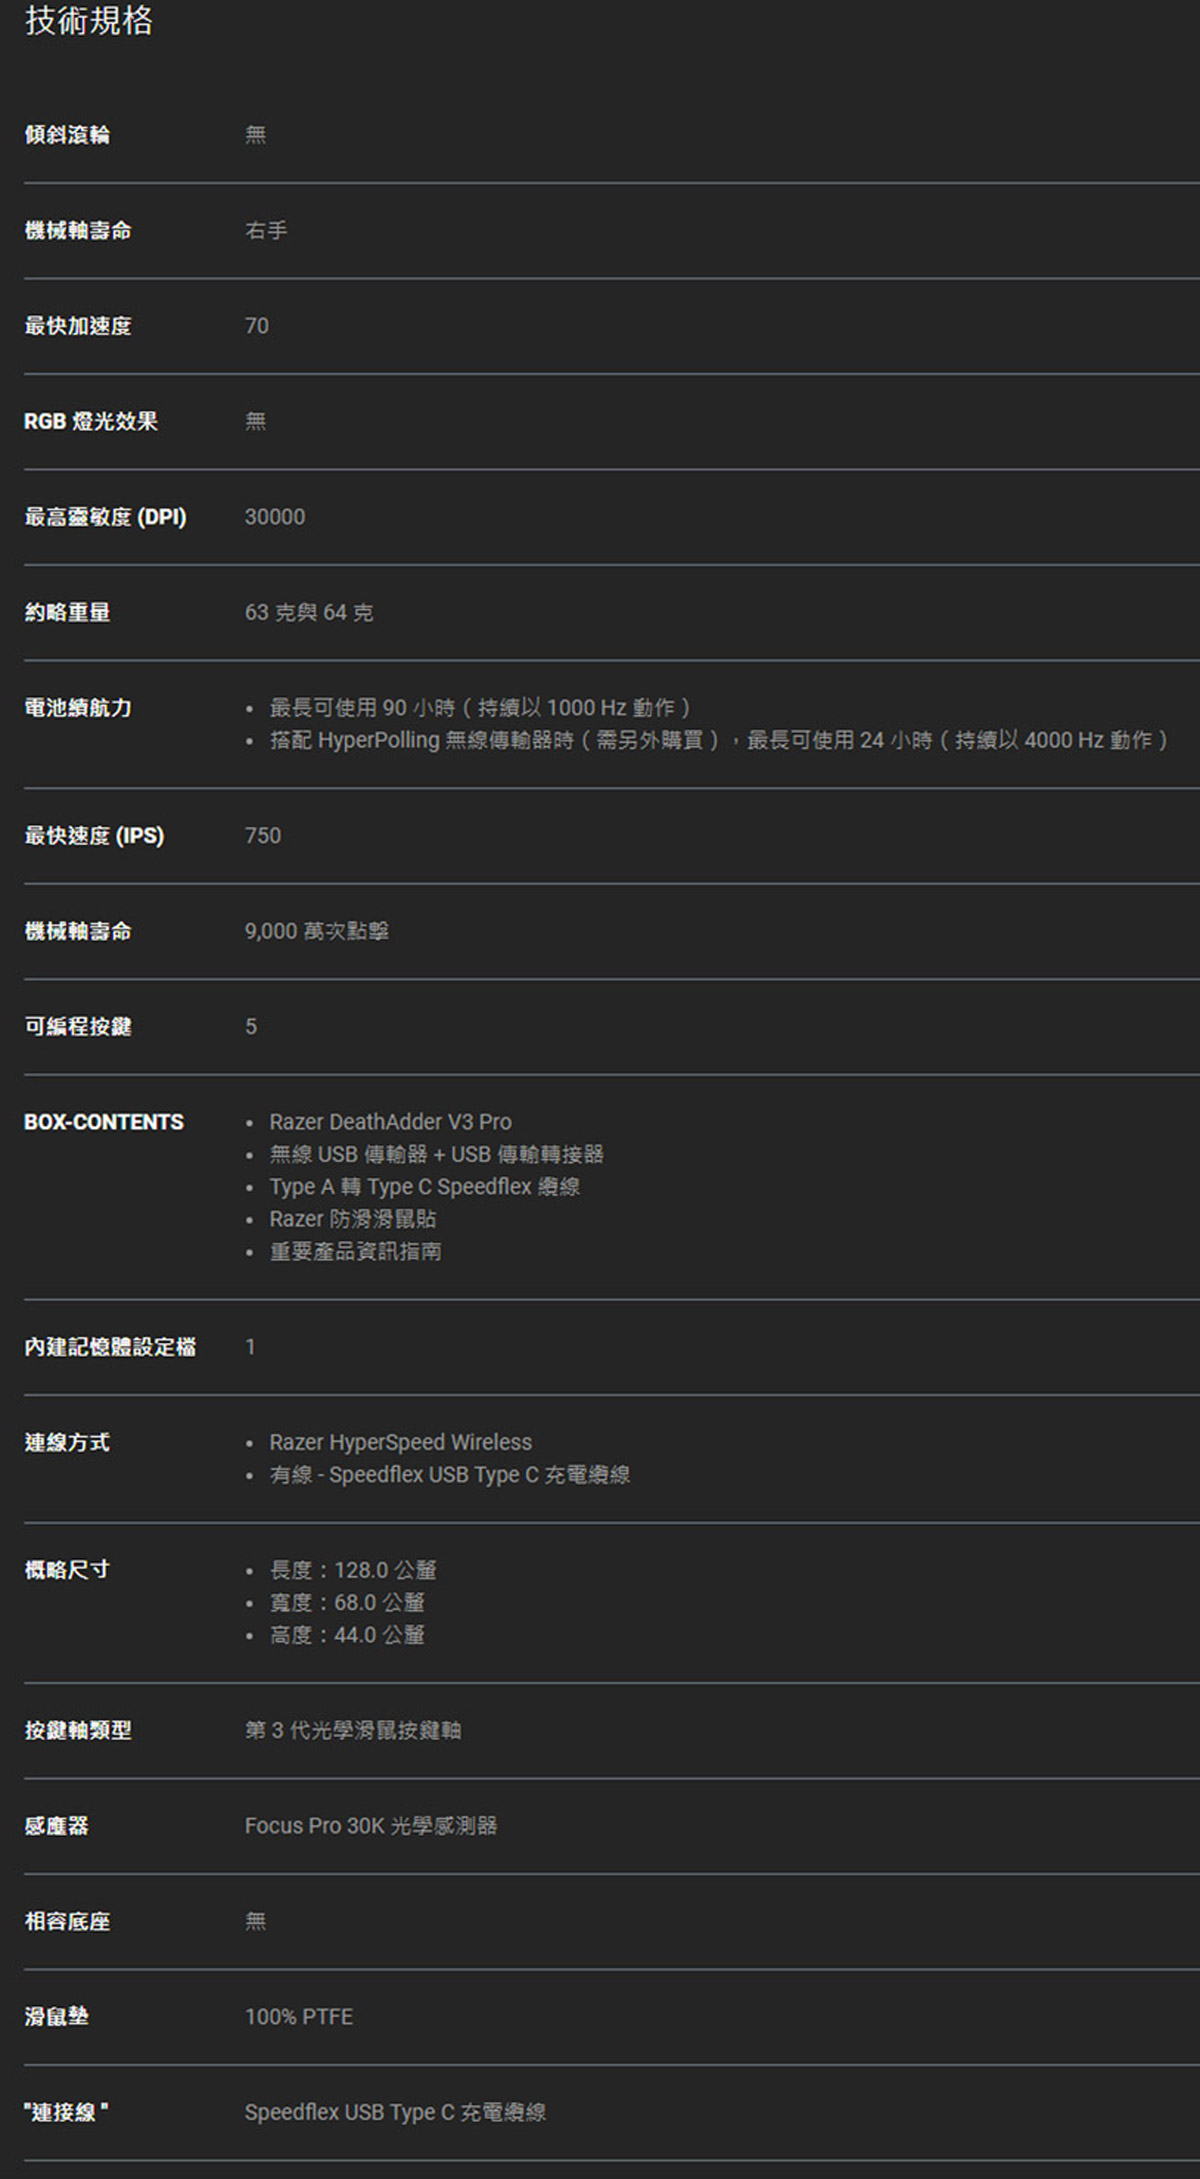Click the "約略重量" label

67,612
